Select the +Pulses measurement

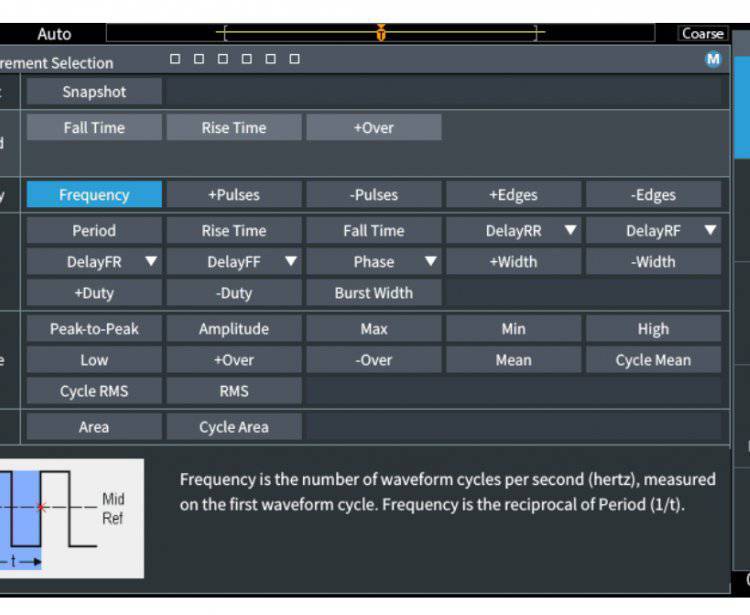(x=234, y=195)
